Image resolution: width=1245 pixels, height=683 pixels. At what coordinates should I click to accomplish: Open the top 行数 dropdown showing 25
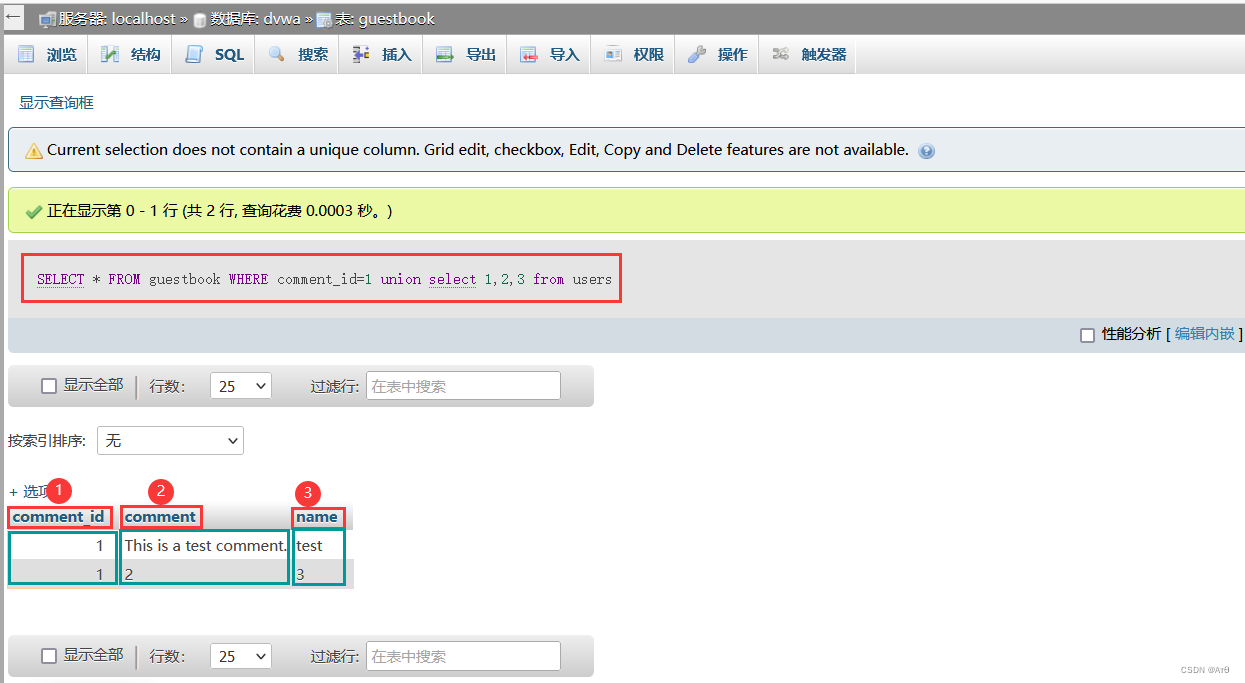pyautogui.click(x=241, y=386)
